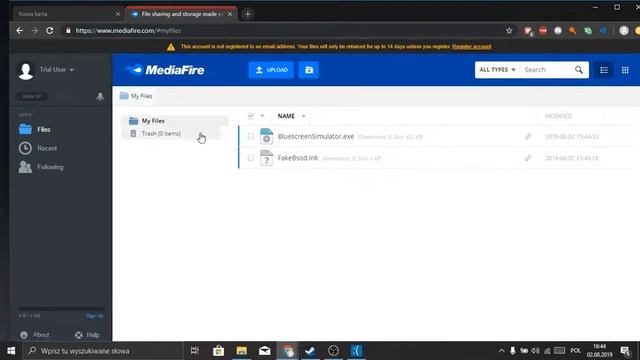The image size is (640, 360).
Task: Select My Files in folder tree
Action: [x=175, y=121]
